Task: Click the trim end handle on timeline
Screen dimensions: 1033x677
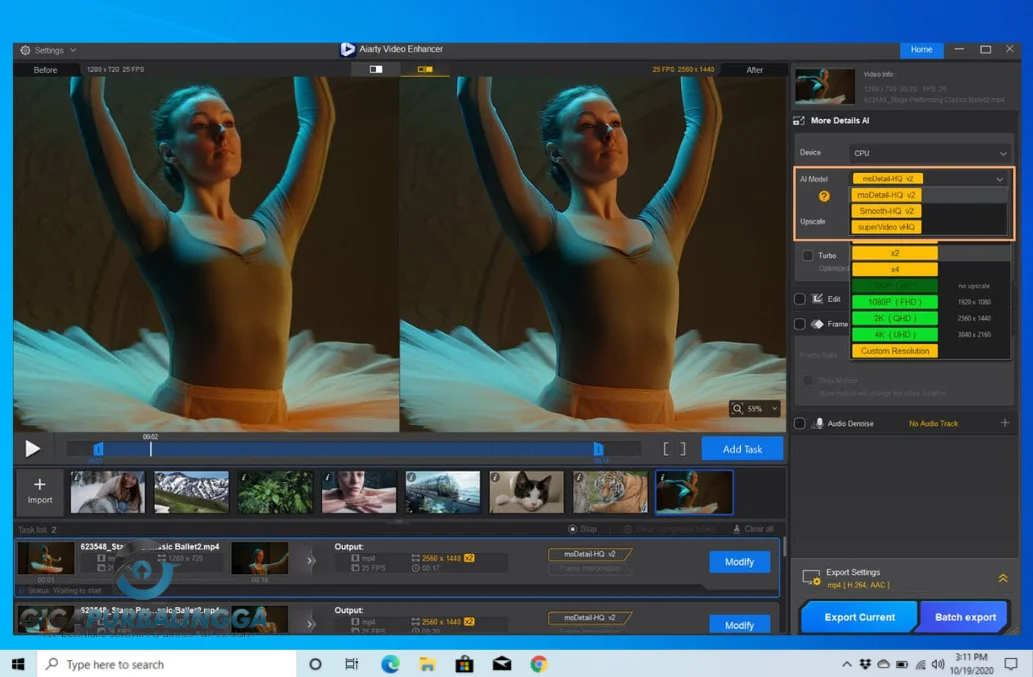Action: [x=598, y=449]
